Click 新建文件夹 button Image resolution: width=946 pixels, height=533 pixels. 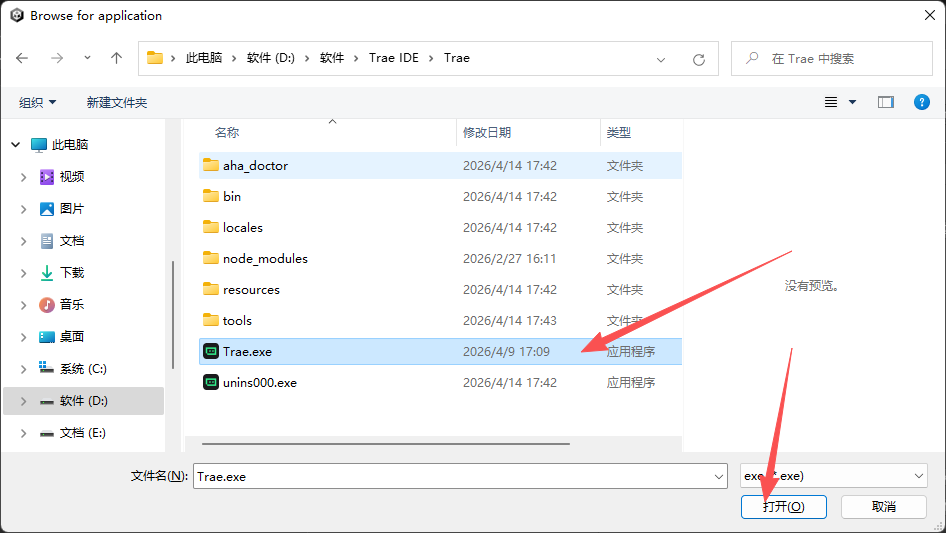pyautogui.click(x=116, y=103)
